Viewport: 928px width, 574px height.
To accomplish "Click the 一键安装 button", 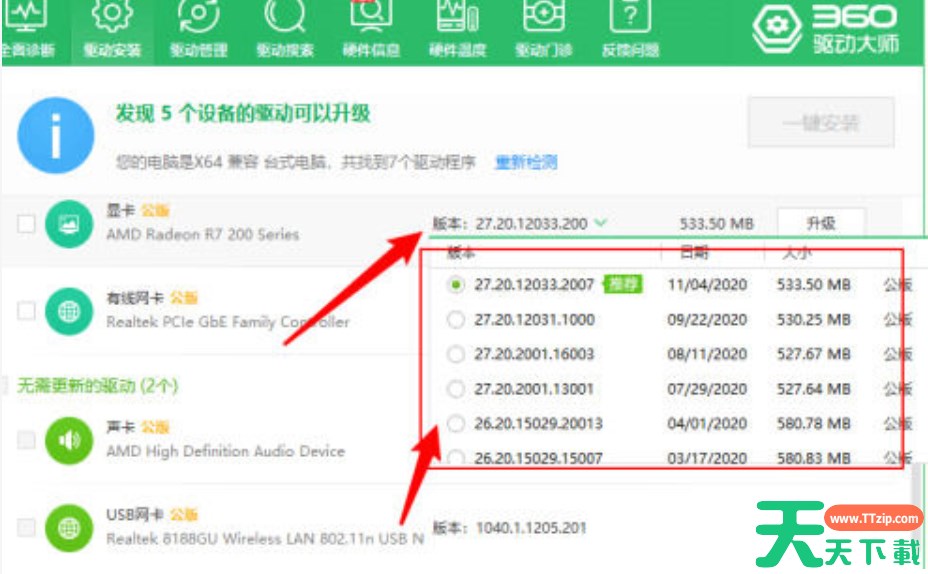I will [821, 122].
